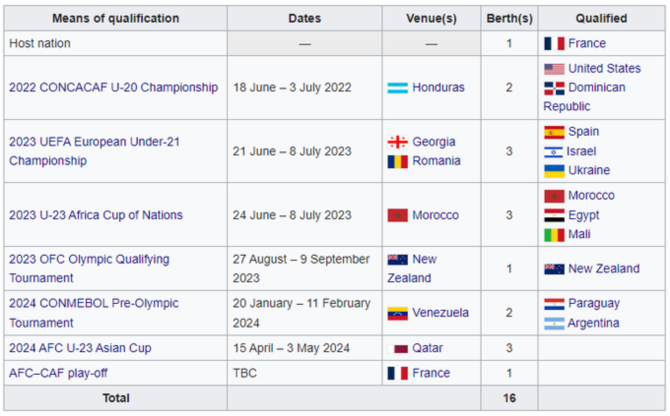Click the Egypt flag icon

pos(554,215)
